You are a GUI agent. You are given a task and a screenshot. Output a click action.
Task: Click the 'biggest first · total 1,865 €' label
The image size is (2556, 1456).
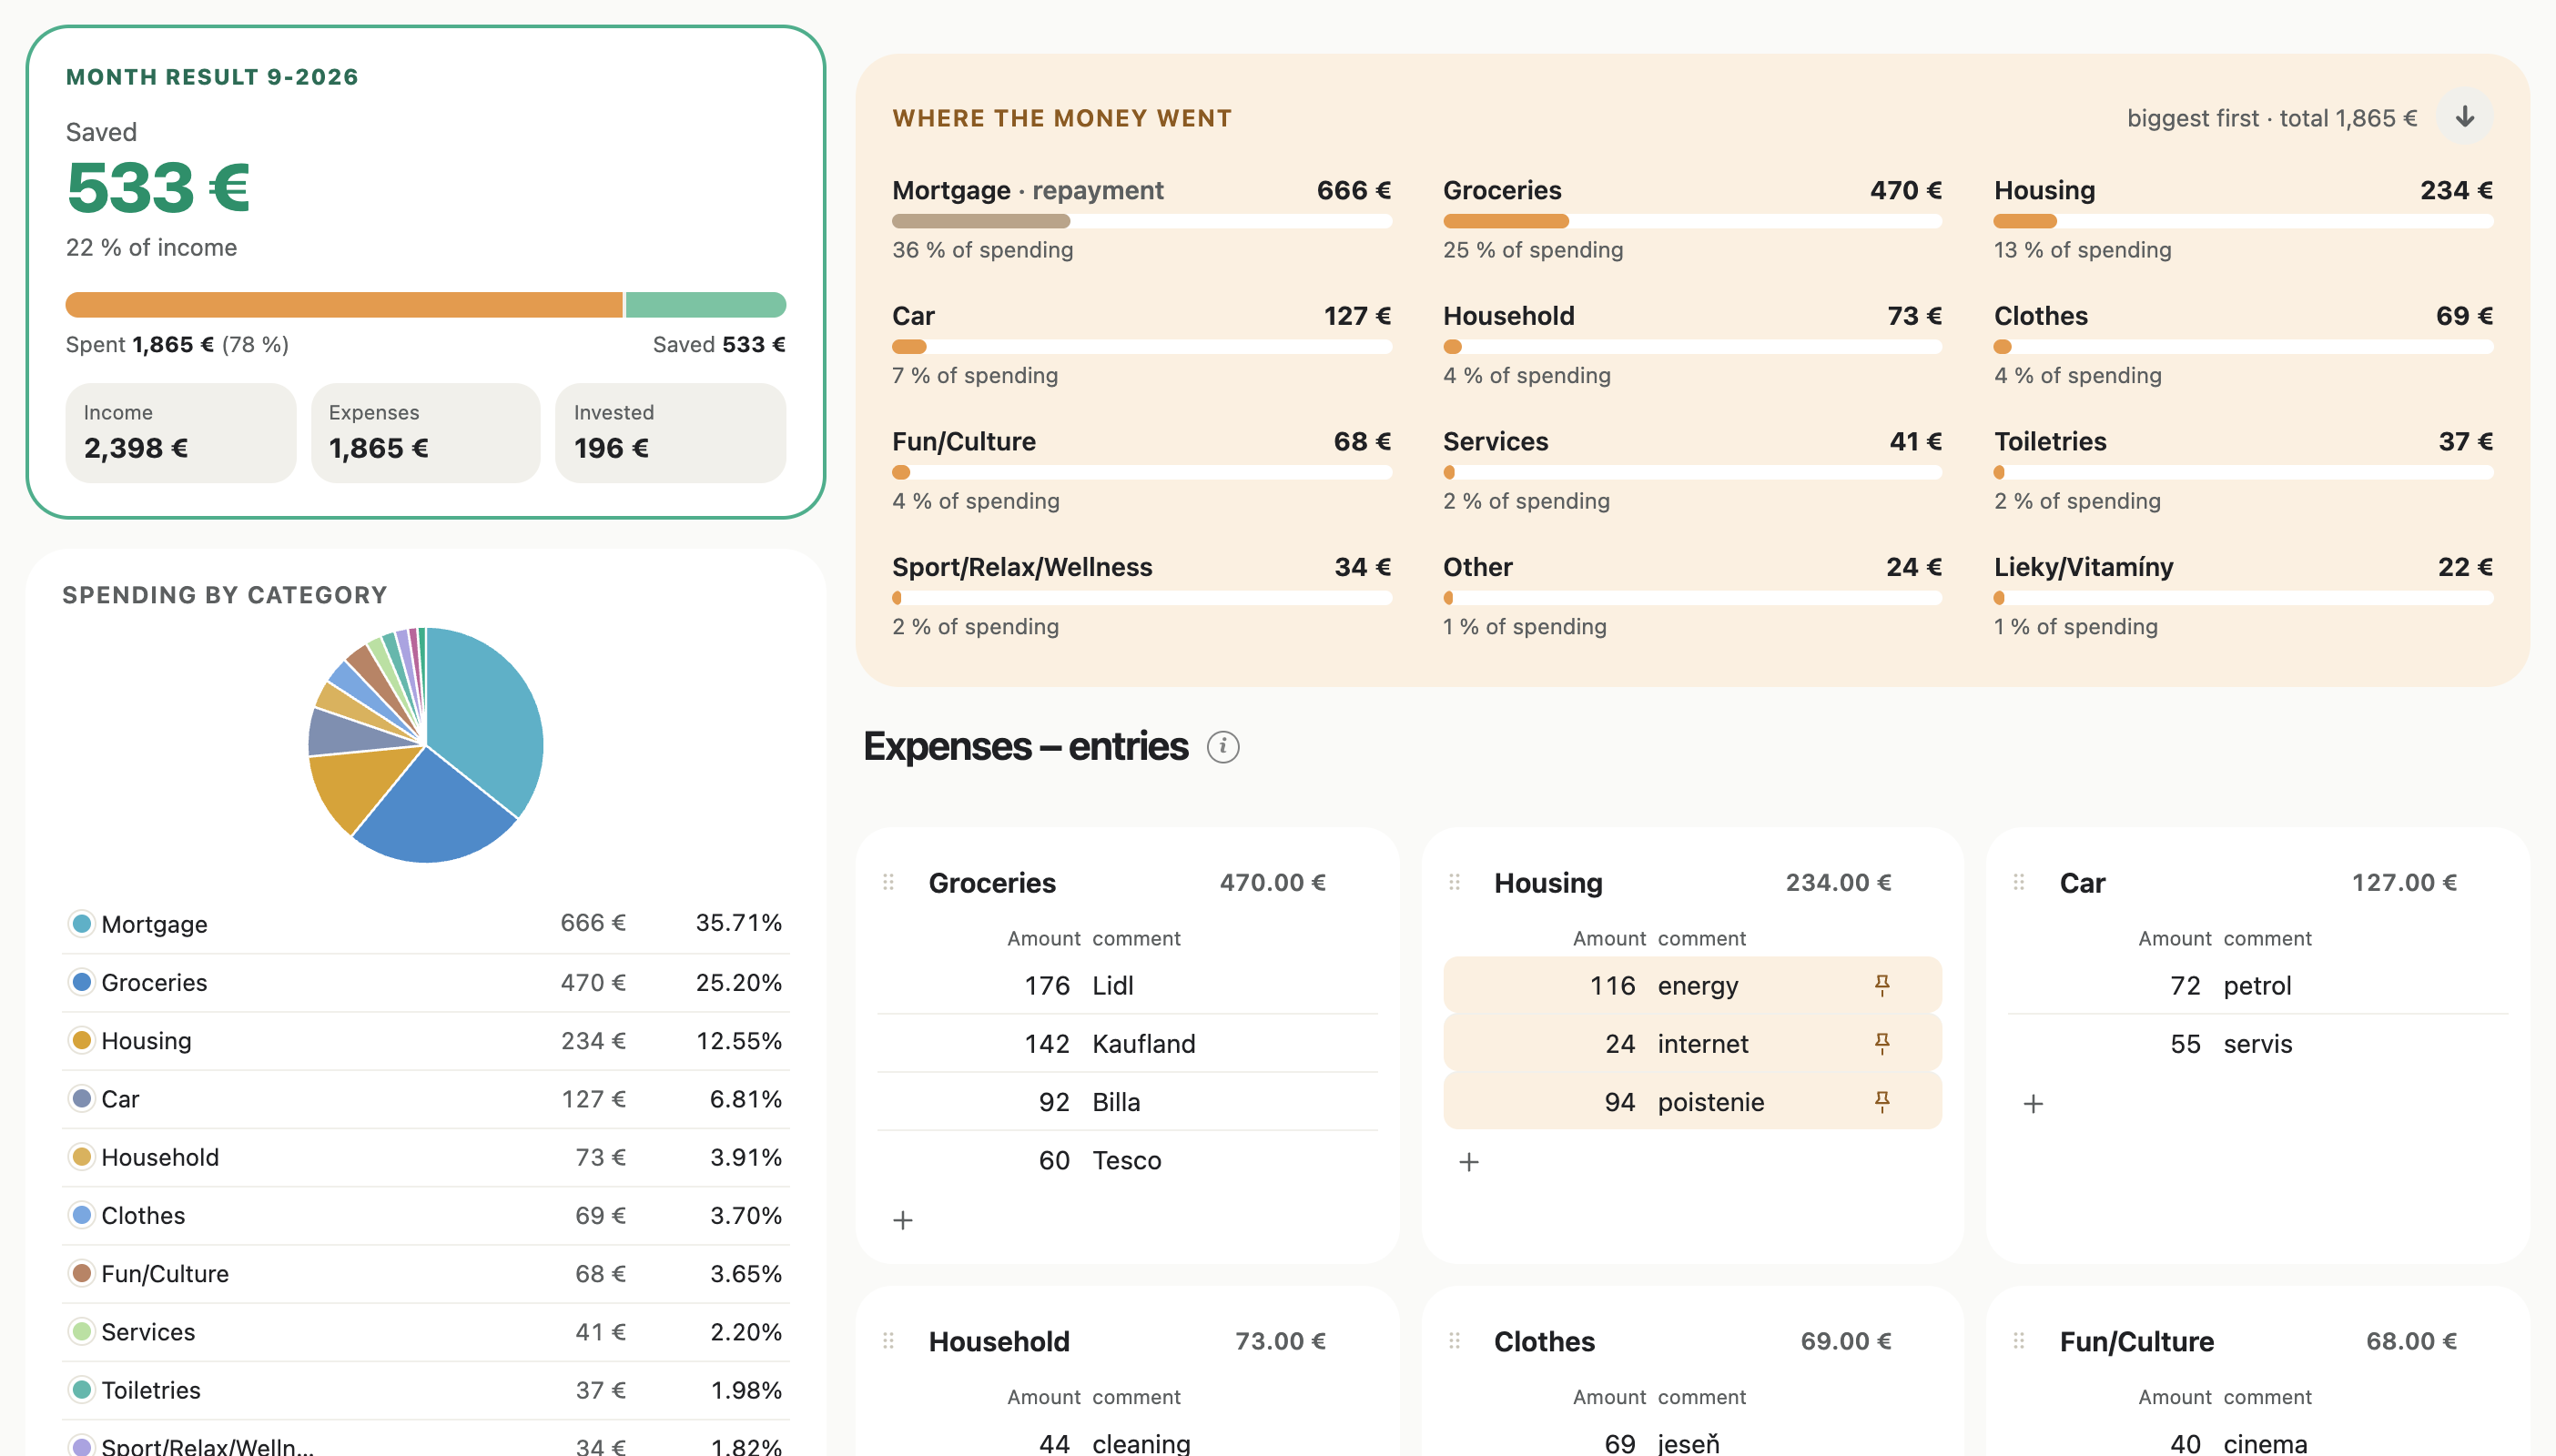pos(2271,118)
